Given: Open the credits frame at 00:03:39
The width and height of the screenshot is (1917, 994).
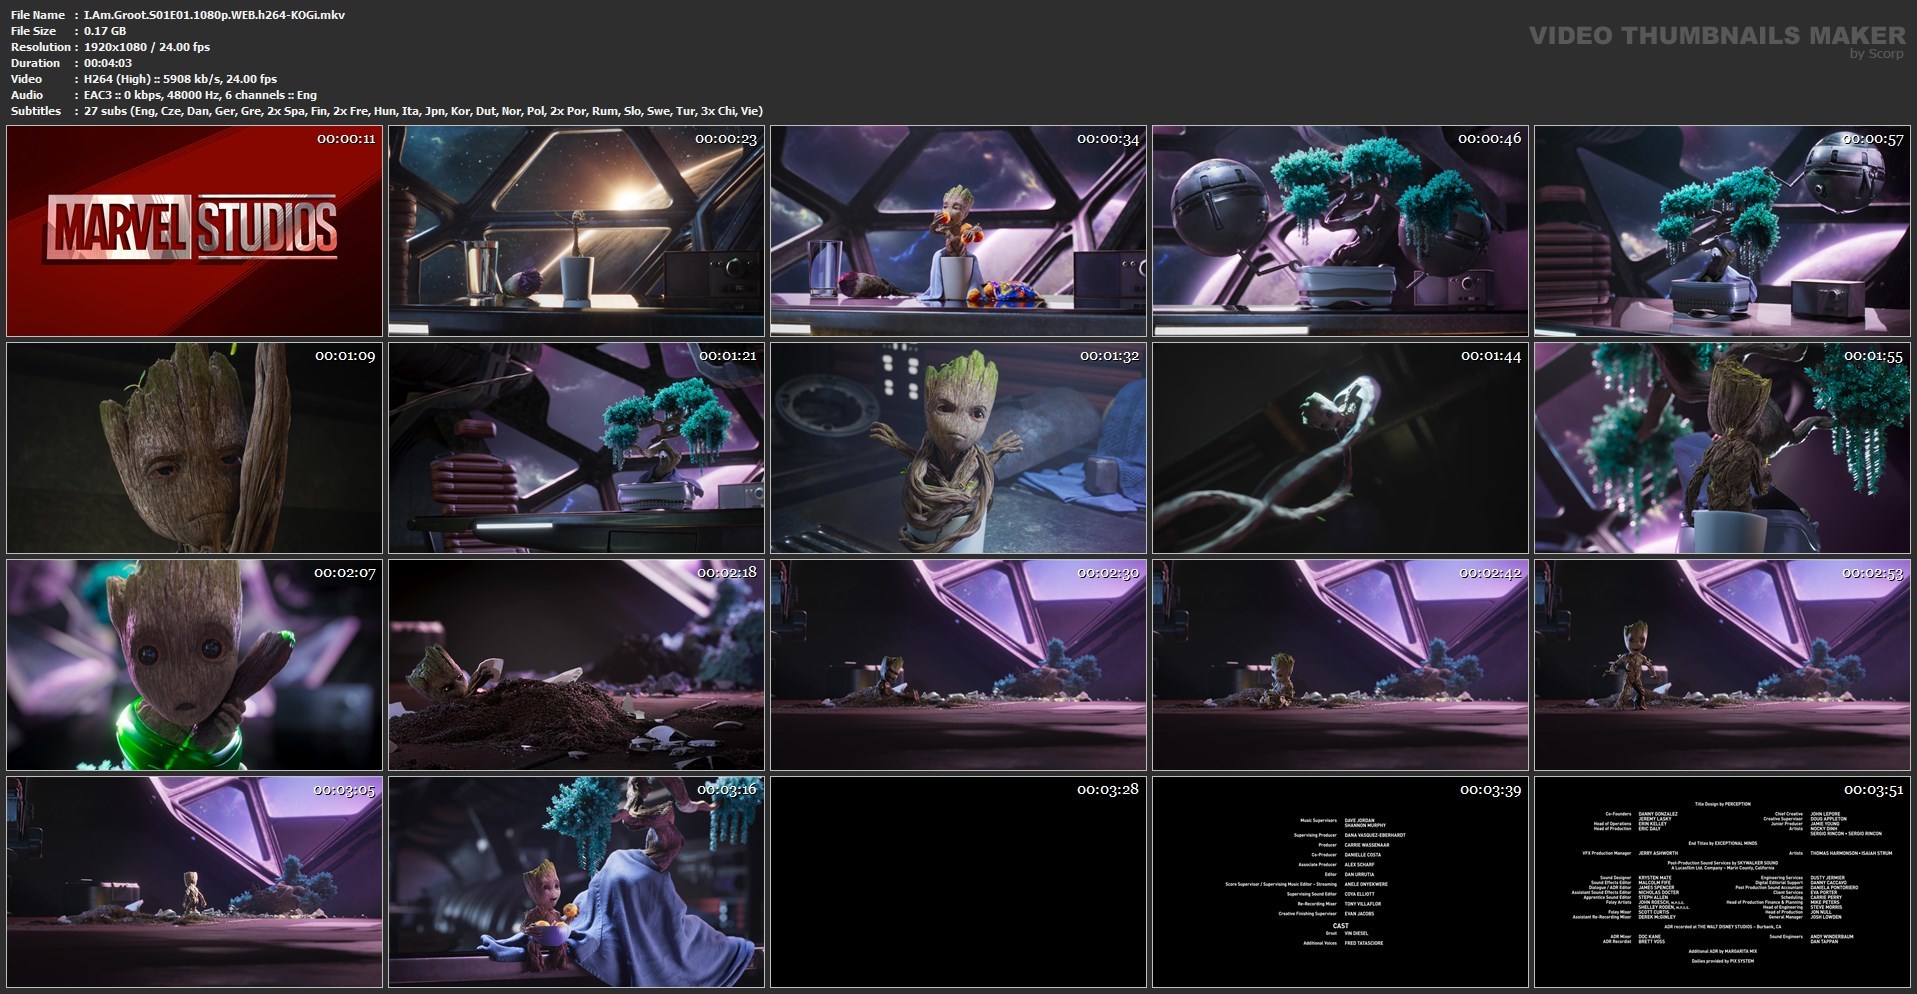Looking at the screenshot, I should point(1340,882).
